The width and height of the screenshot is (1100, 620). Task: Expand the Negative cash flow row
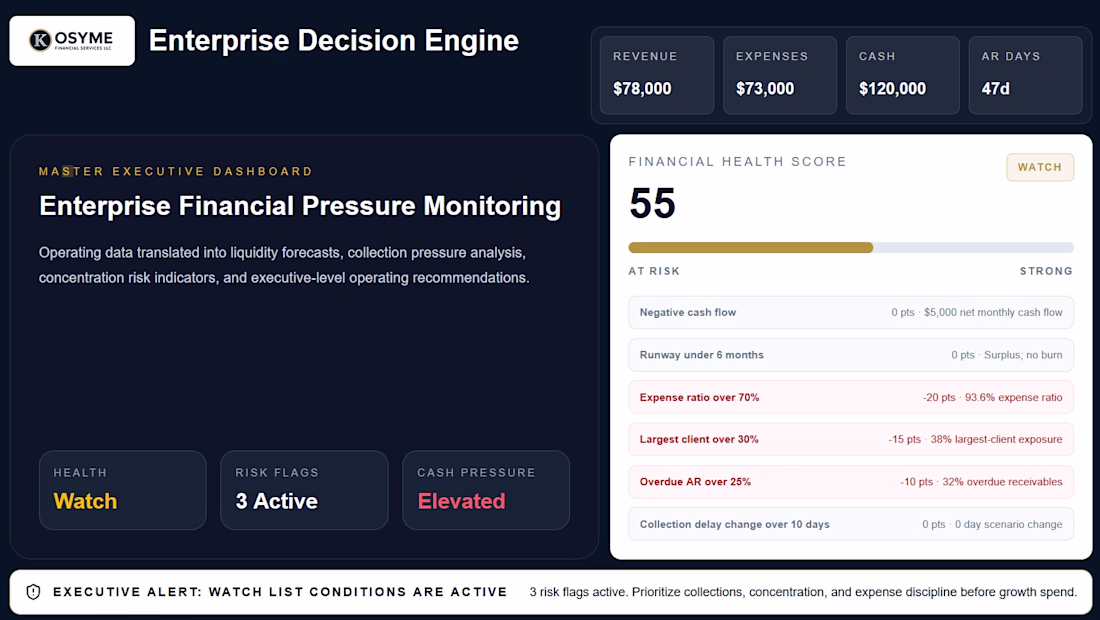click(850, 312)
